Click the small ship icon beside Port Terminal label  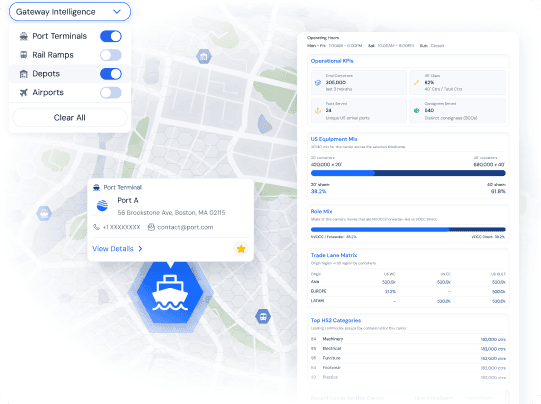pyautogui.click(x=97, y=188)
